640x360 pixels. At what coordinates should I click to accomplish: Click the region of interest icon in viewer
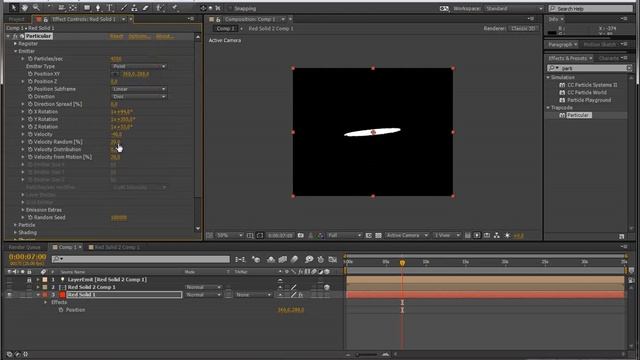point(369,236)
